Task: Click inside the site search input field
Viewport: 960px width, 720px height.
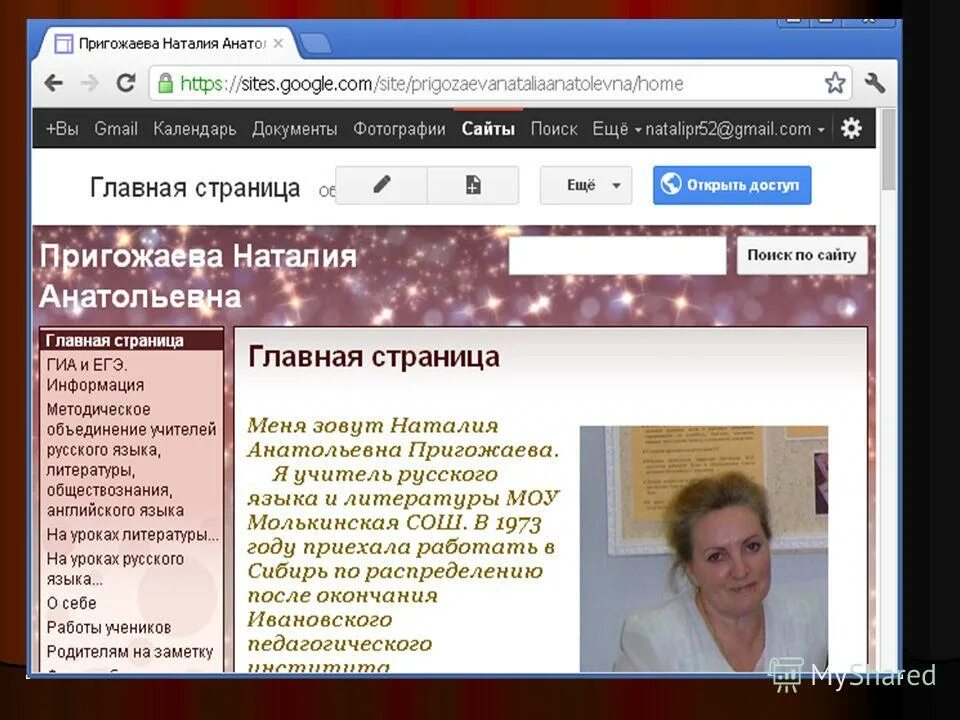Action: click(x=617, y=256)
